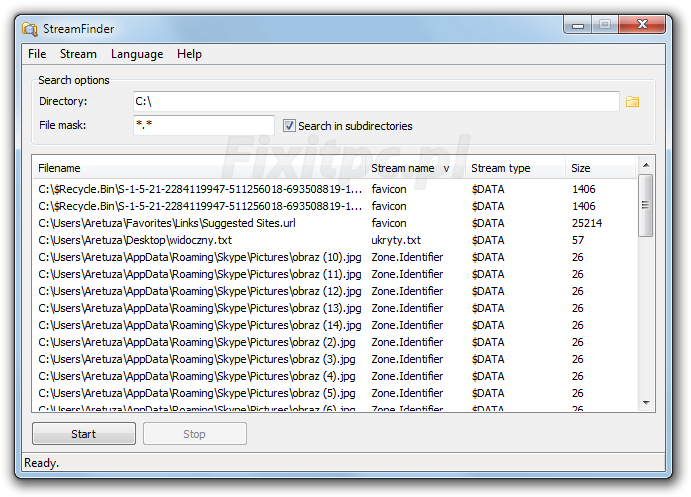Open the File menu

click(37, 54)
